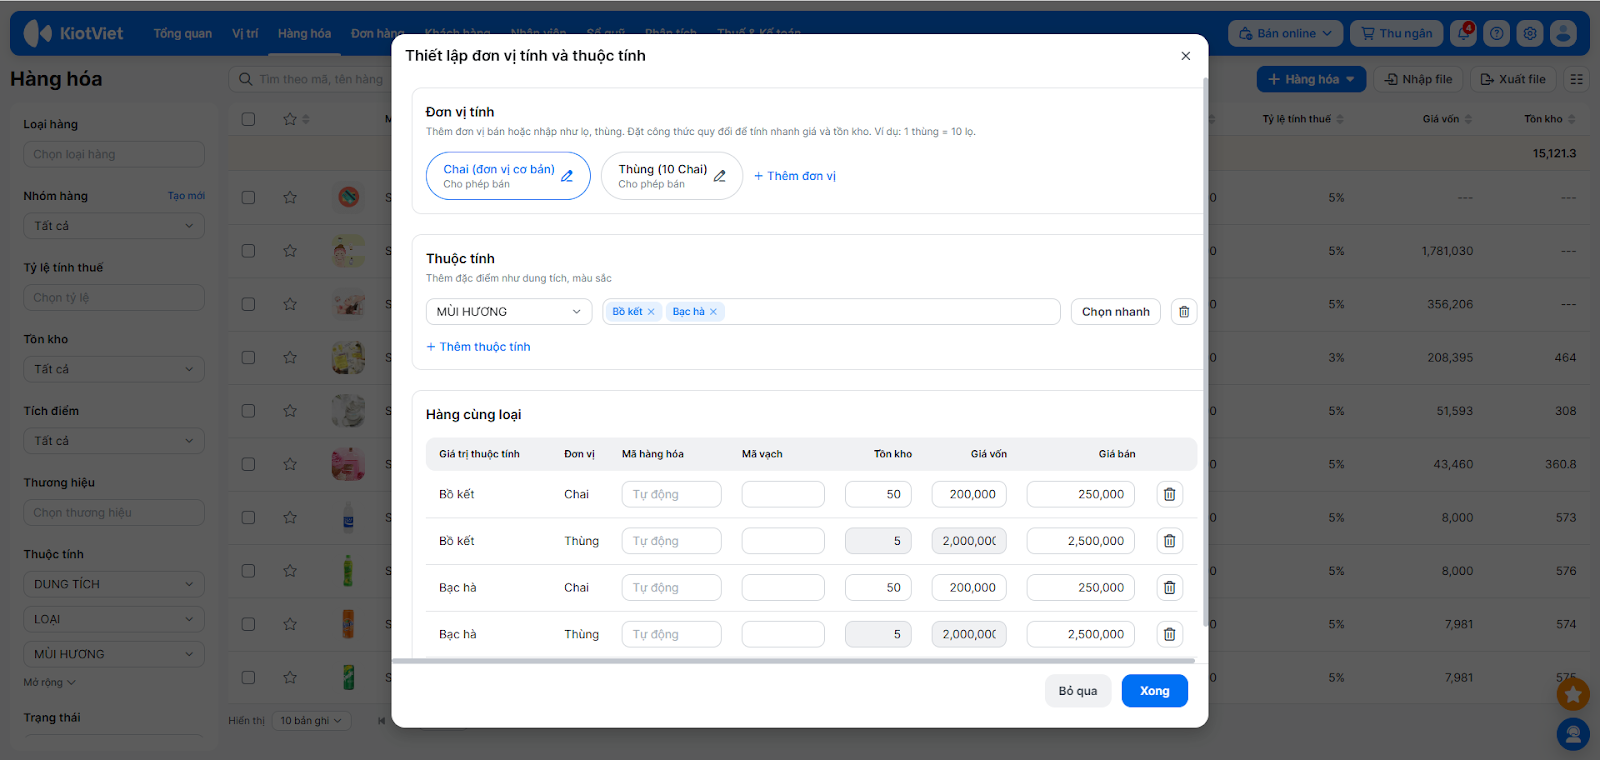Remove the Bồ kết attribute tag
This screenshot has width=1600, height=760.
[x=651, y=312]
